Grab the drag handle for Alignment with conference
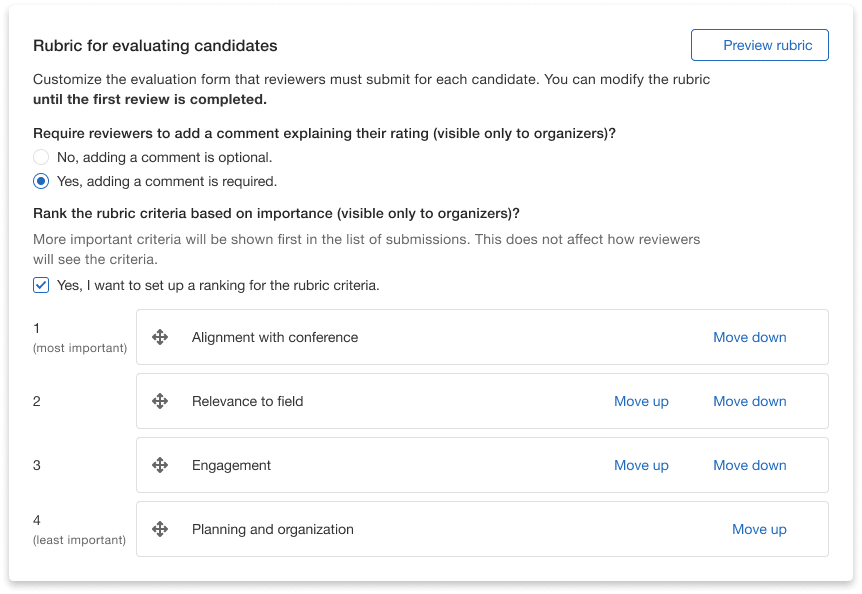Viewport: 862px width, 594px height. 160,337
